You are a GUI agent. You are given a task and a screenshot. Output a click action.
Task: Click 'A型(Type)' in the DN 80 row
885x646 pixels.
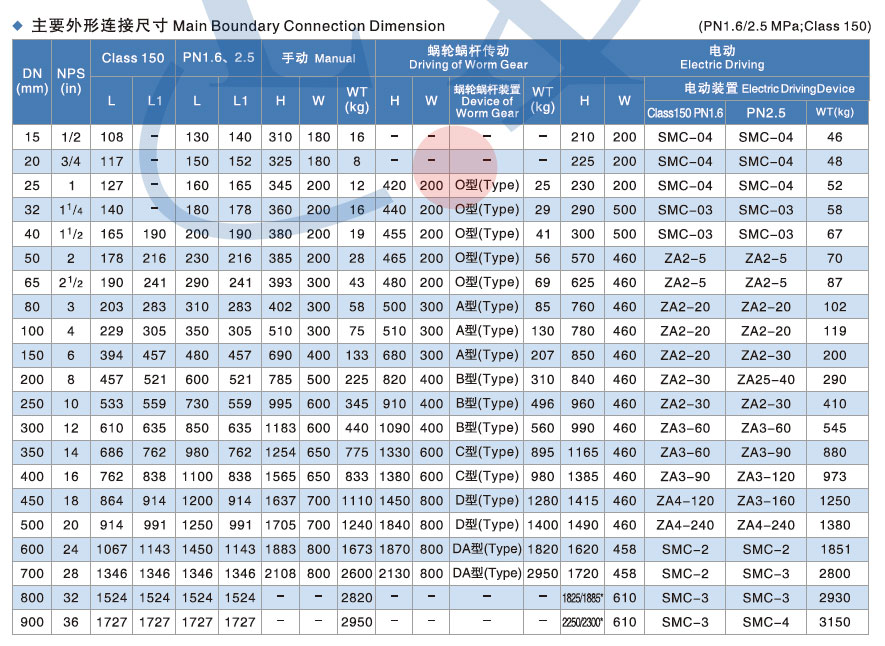[487, 307]
